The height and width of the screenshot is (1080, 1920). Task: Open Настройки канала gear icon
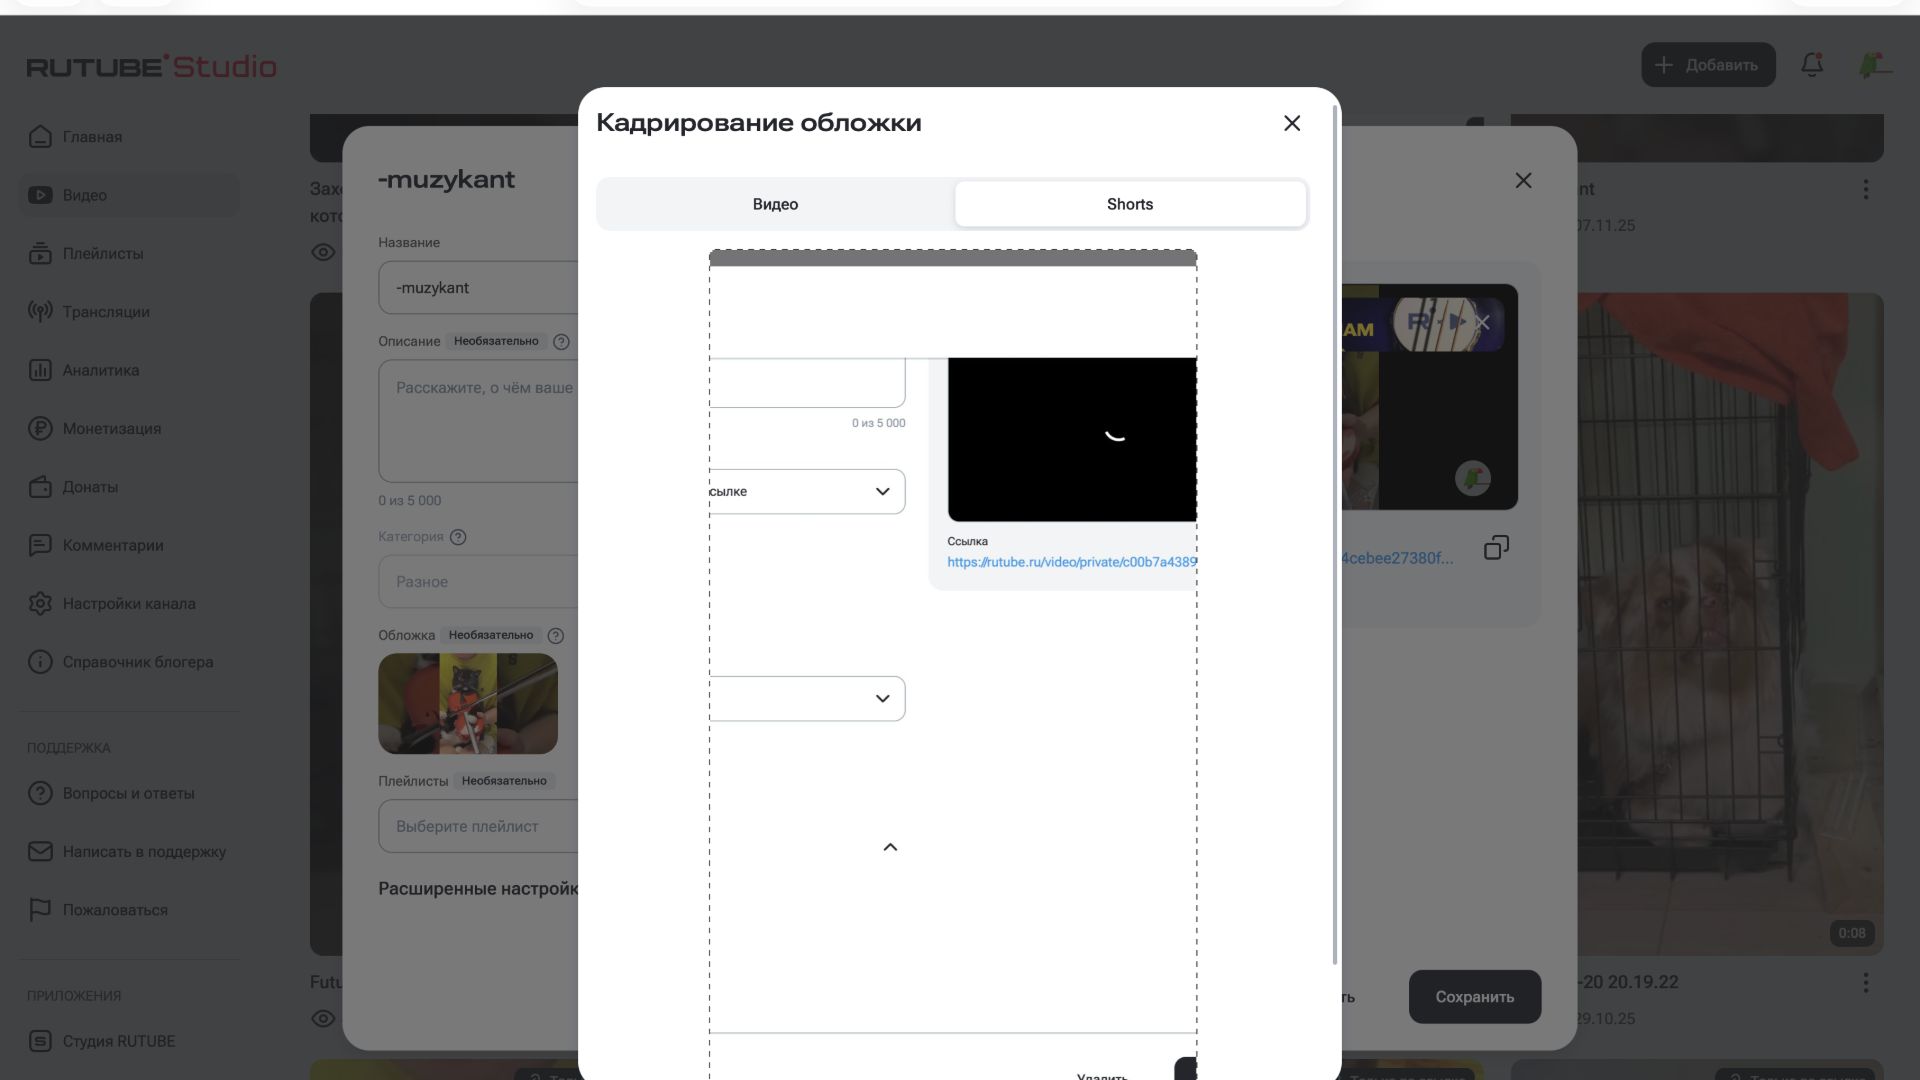[40, 604]
